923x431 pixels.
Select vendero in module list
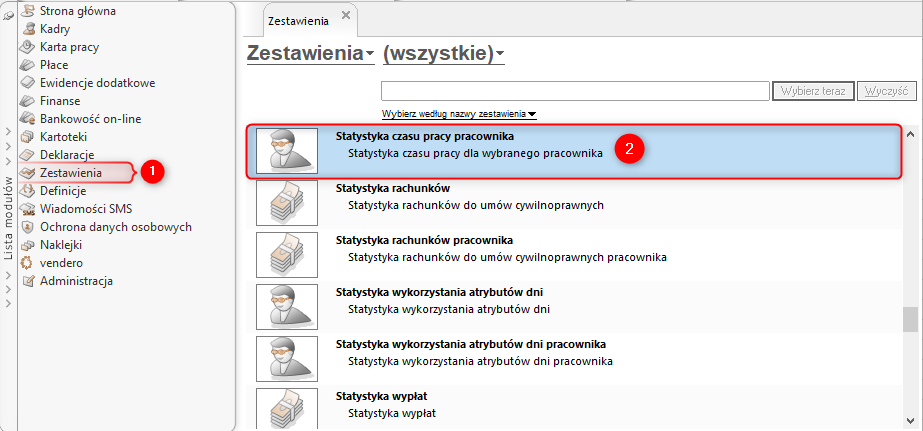[61, 263]
